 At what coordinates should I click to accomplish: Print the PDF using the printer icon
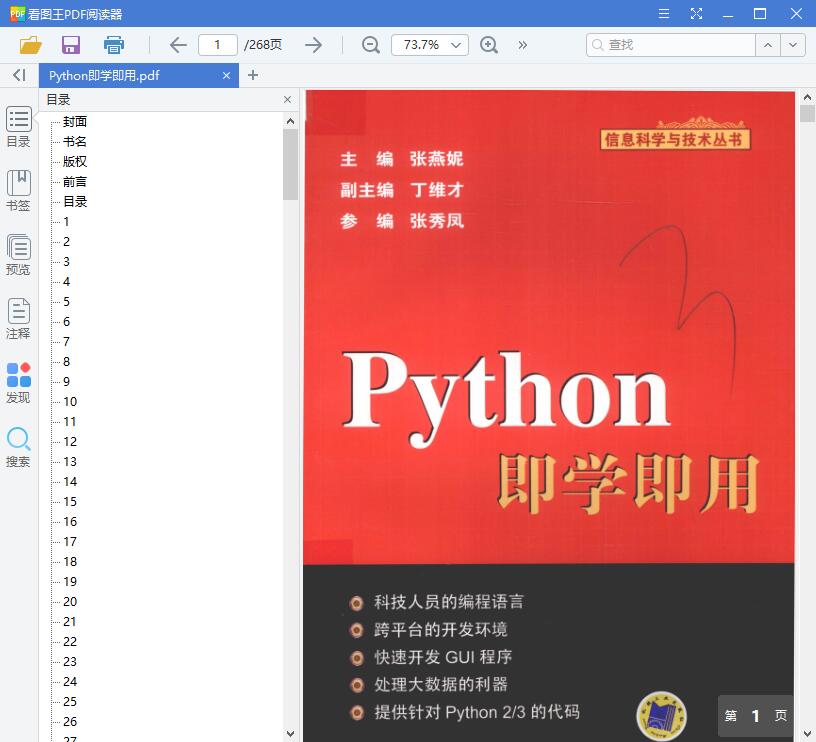tap(113, 45)
